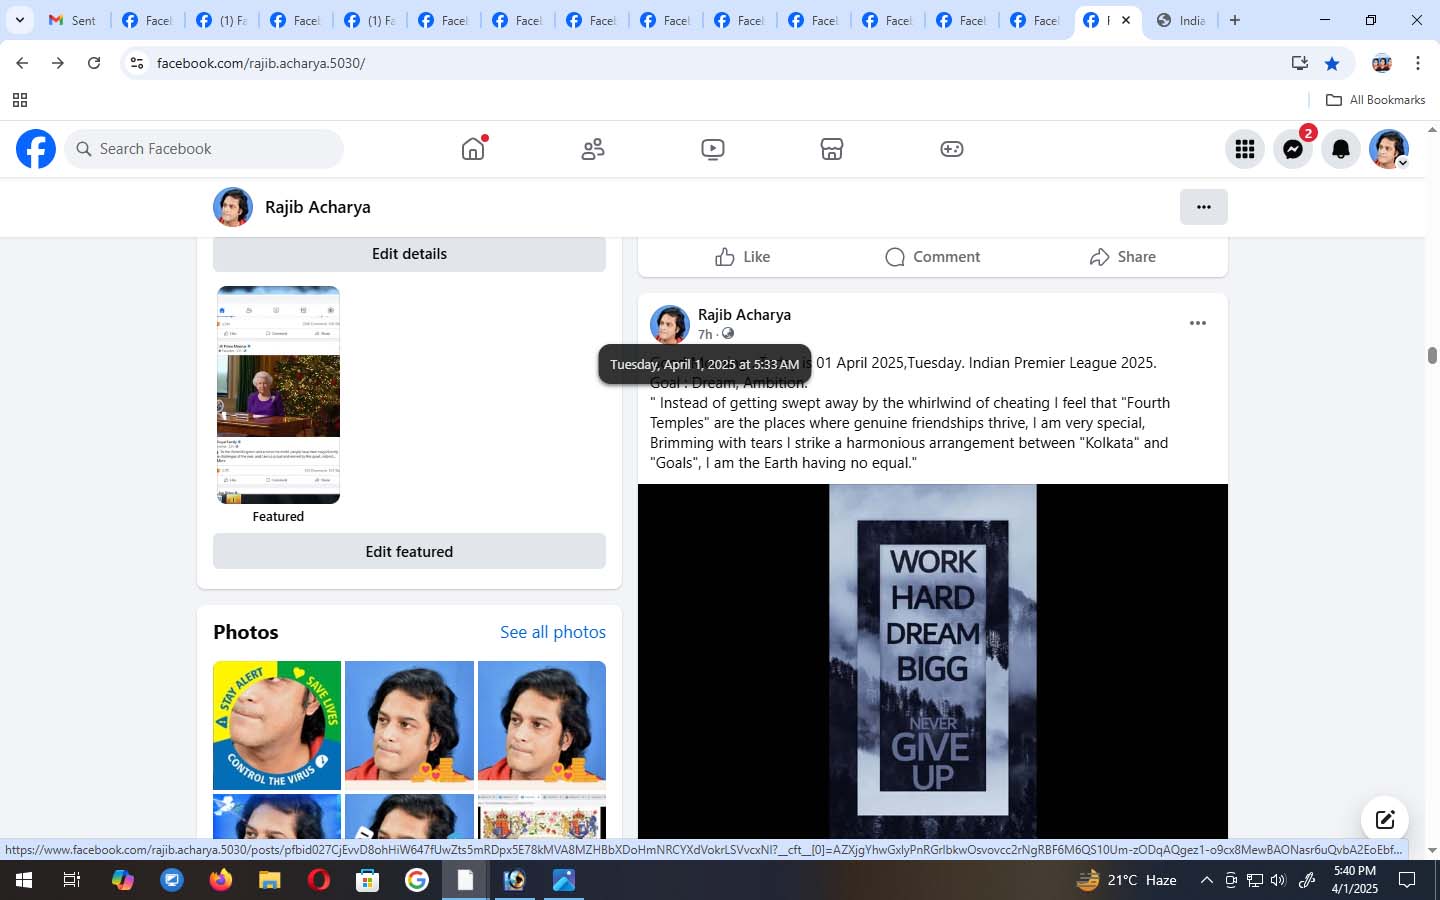Click the install app icon in the address bar

1300,63
